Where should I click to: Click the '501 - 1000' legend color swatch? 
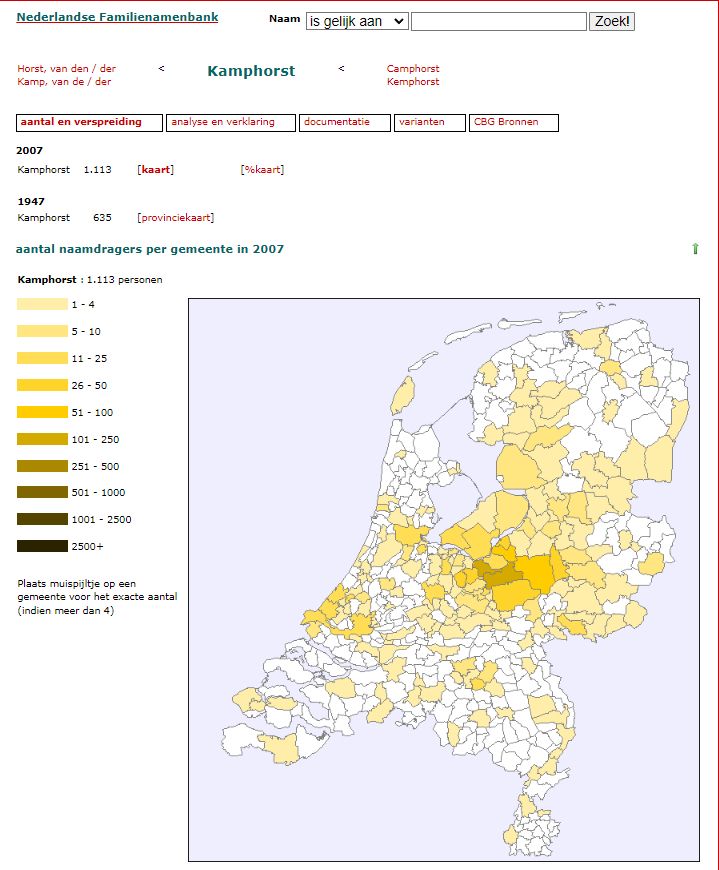point(42,492)
